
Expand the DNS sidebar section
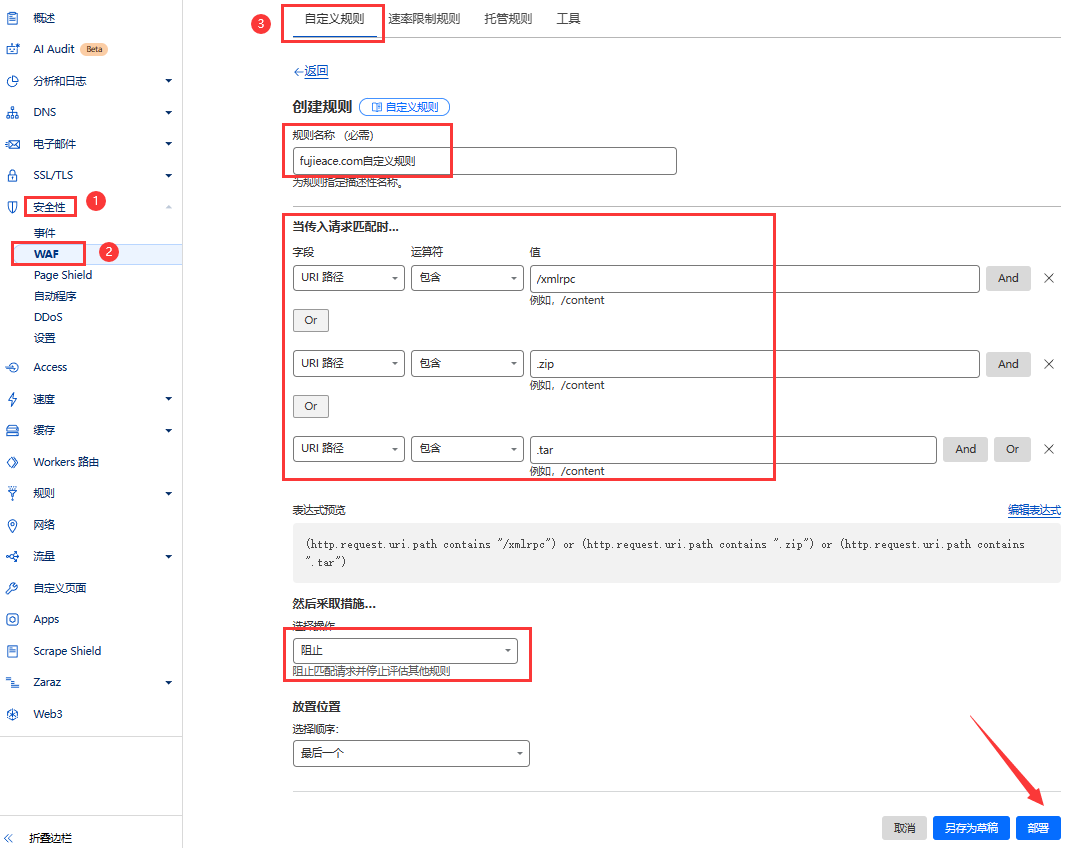169,113
